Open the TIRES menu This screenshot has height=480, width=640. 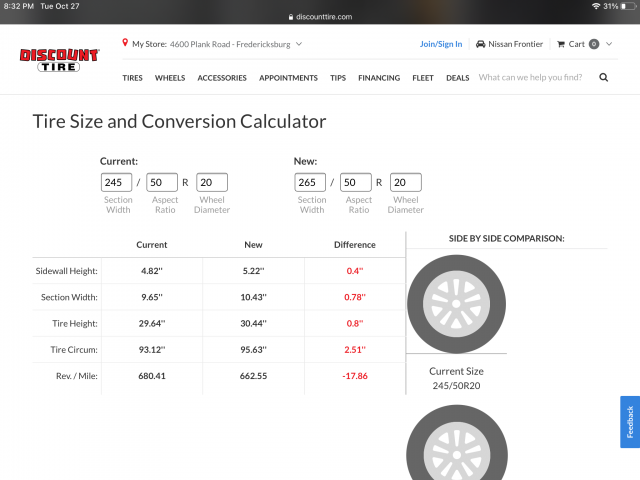pos(132,78)
